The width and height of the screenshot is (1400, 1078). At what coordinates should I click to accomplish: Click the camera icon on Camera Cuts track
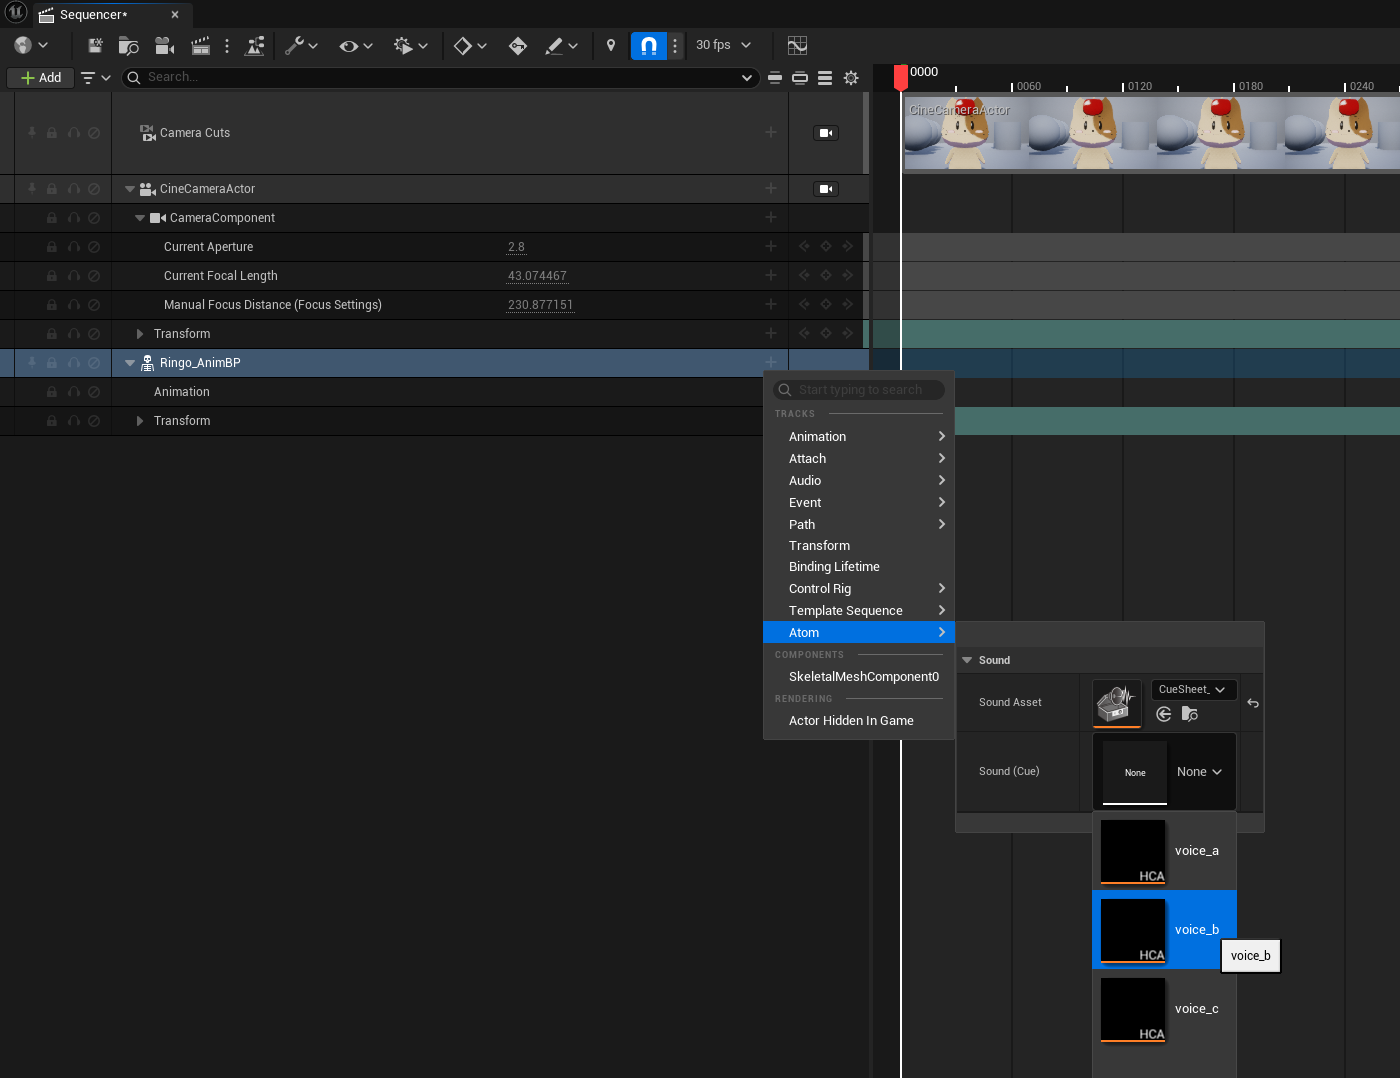(824, 132)
